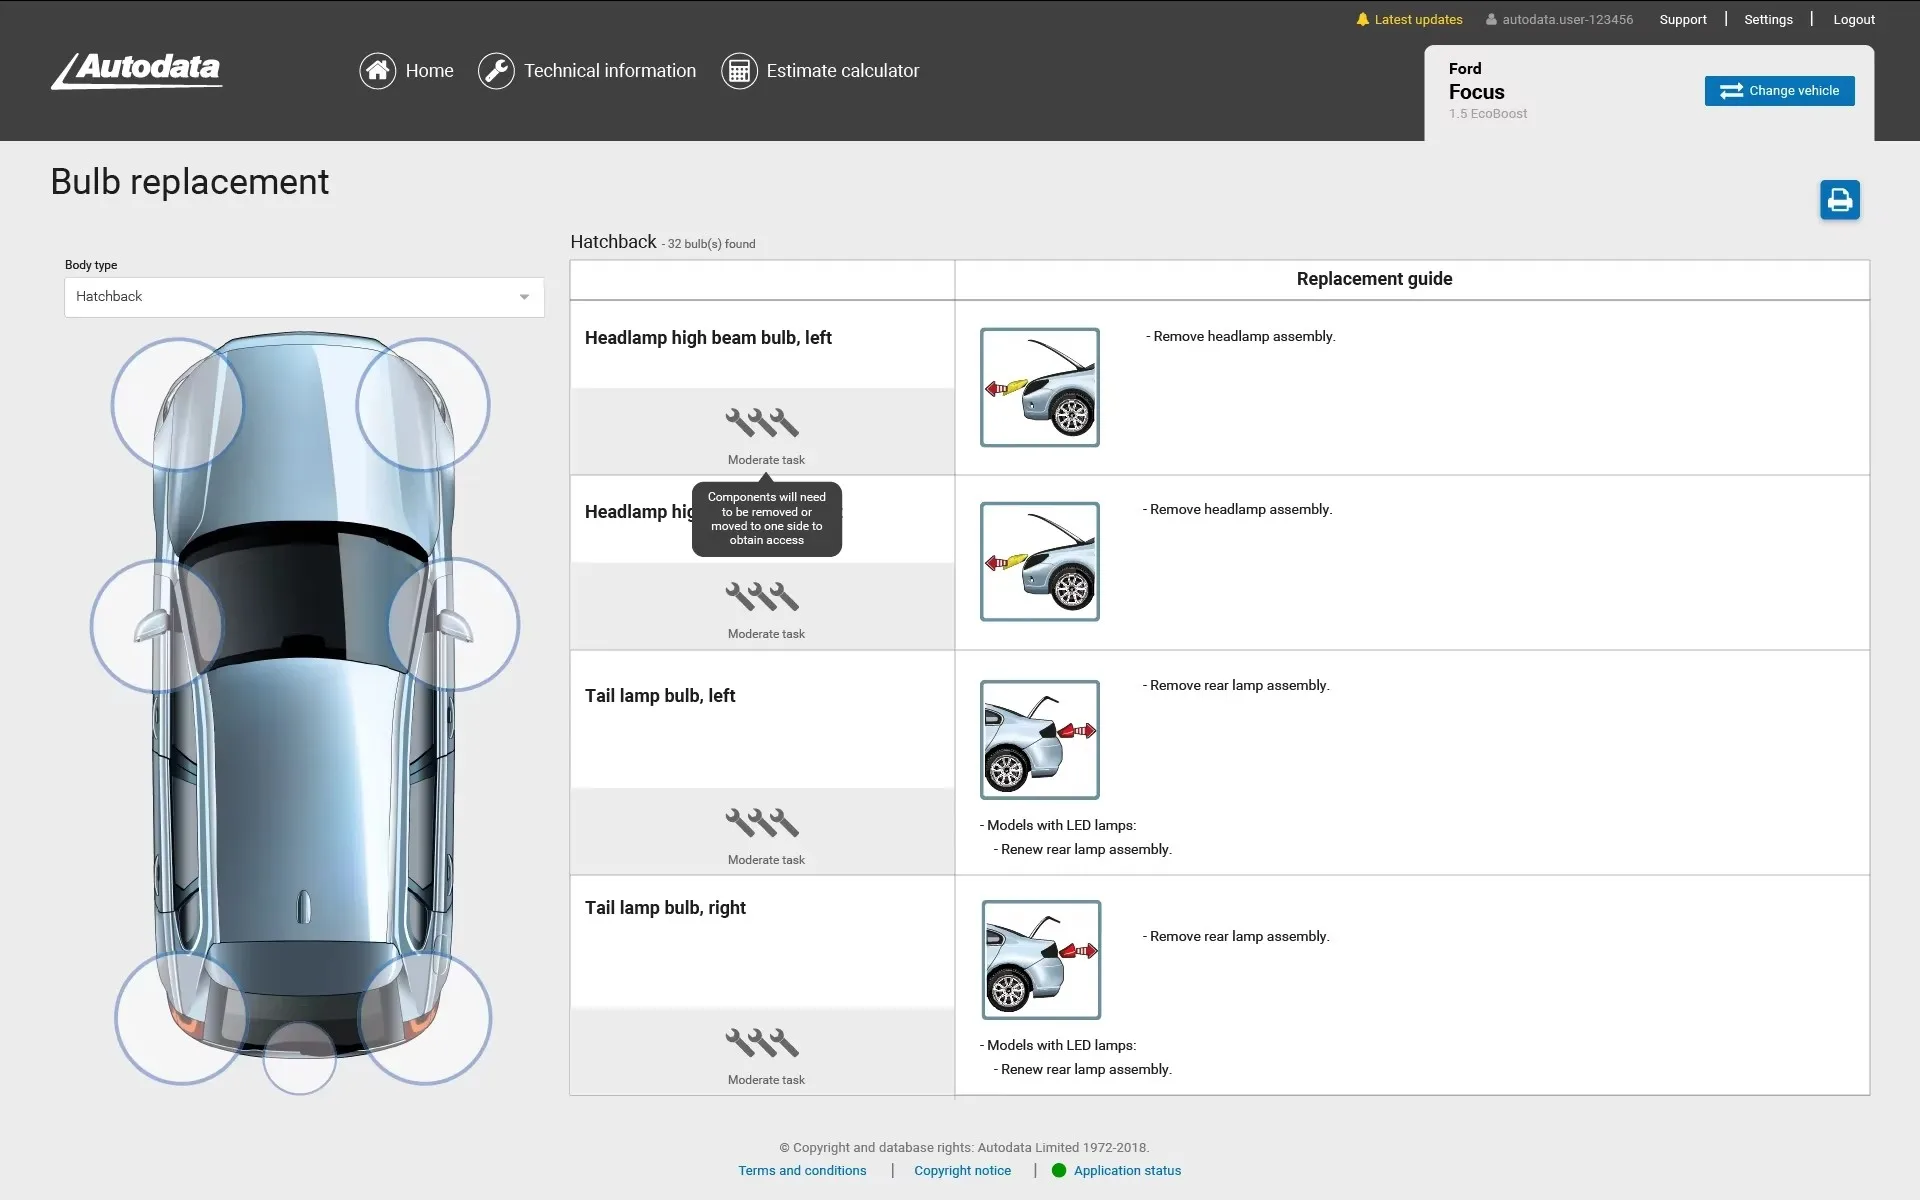Check the Application status indicator link
The width and height of the screenshot is (1920, 1200).
1126,1170
